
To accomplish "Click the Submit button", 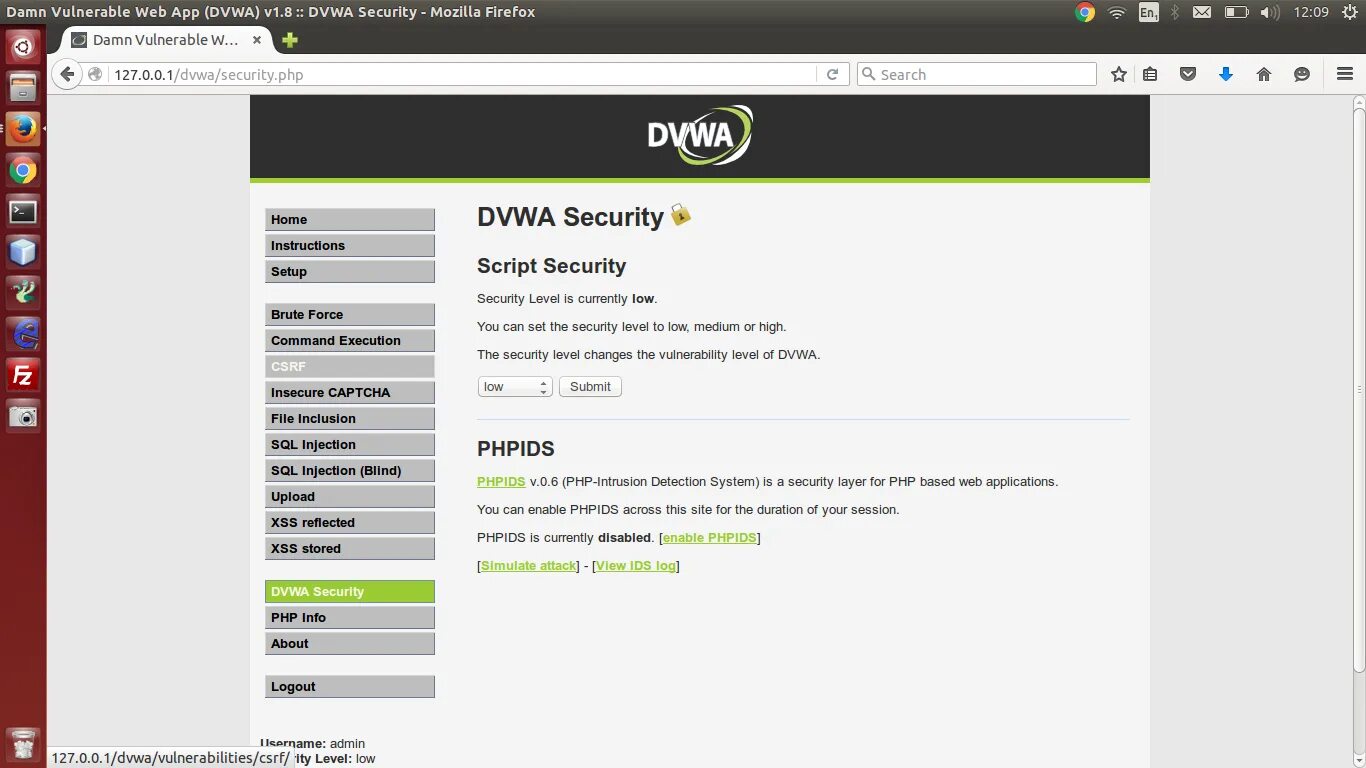I will [590, 387].
